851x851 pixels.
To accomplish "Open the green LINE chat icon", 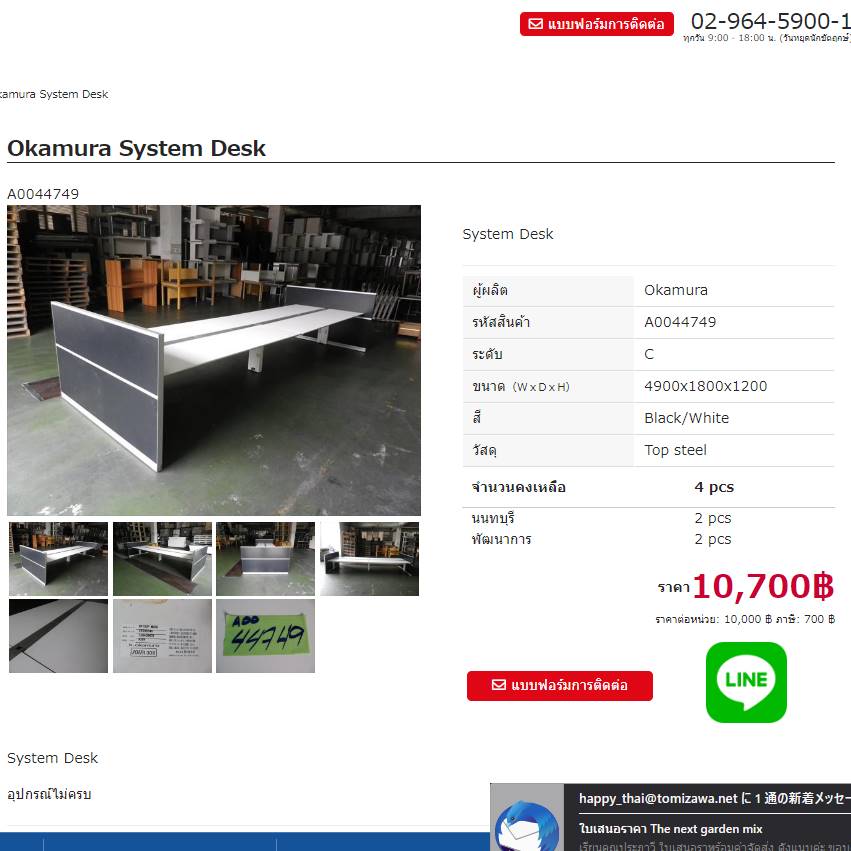I will pyautogui.click(x=746, y=682).
